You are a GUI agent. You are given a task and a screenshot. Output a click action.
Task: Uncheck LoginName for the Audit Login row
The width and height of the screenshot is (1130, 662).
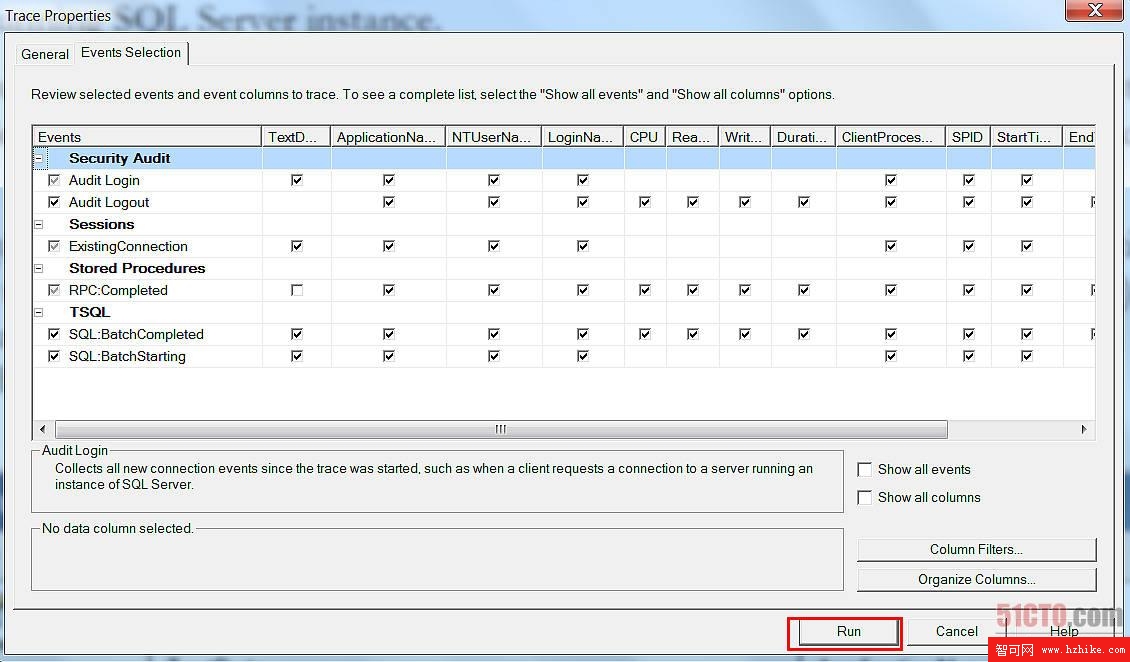(x=582, y=180)
